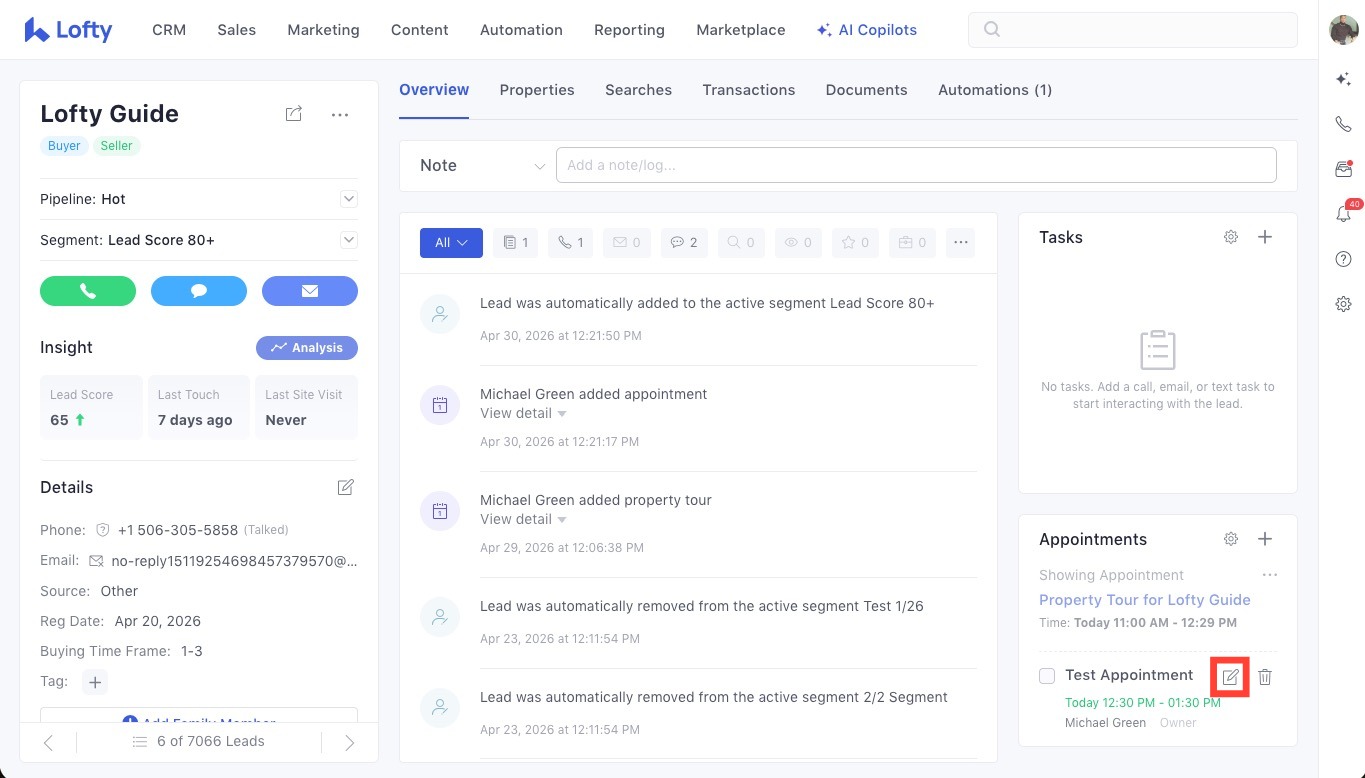
Task: Add a tag with plus icon
Action: click(x=95, y=682)
